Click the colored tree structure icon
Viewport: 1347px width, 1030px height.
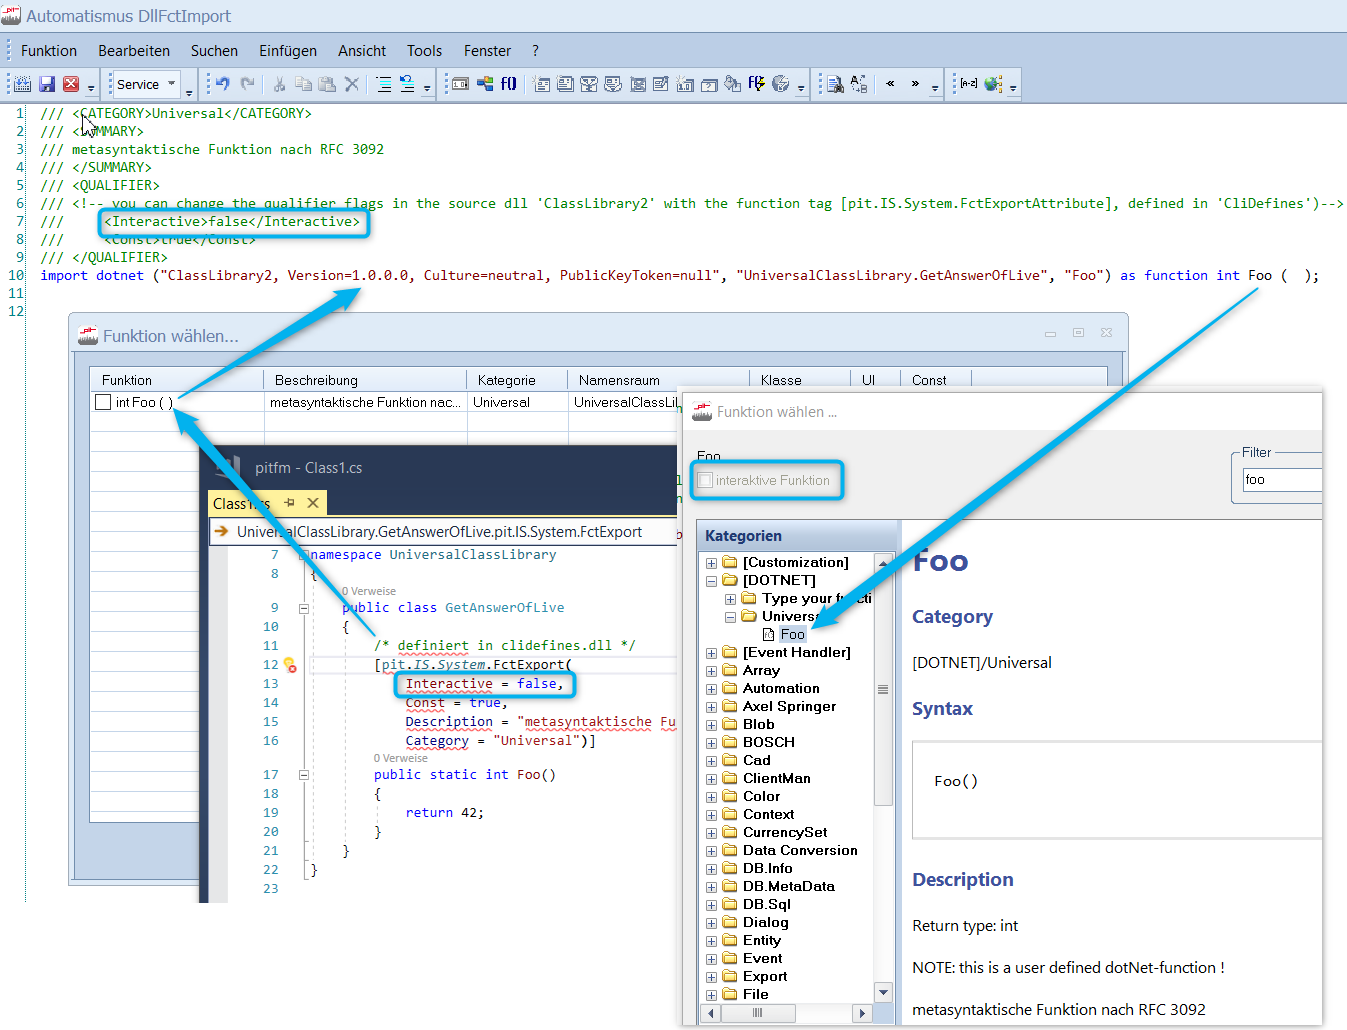[x=485, y=84]
